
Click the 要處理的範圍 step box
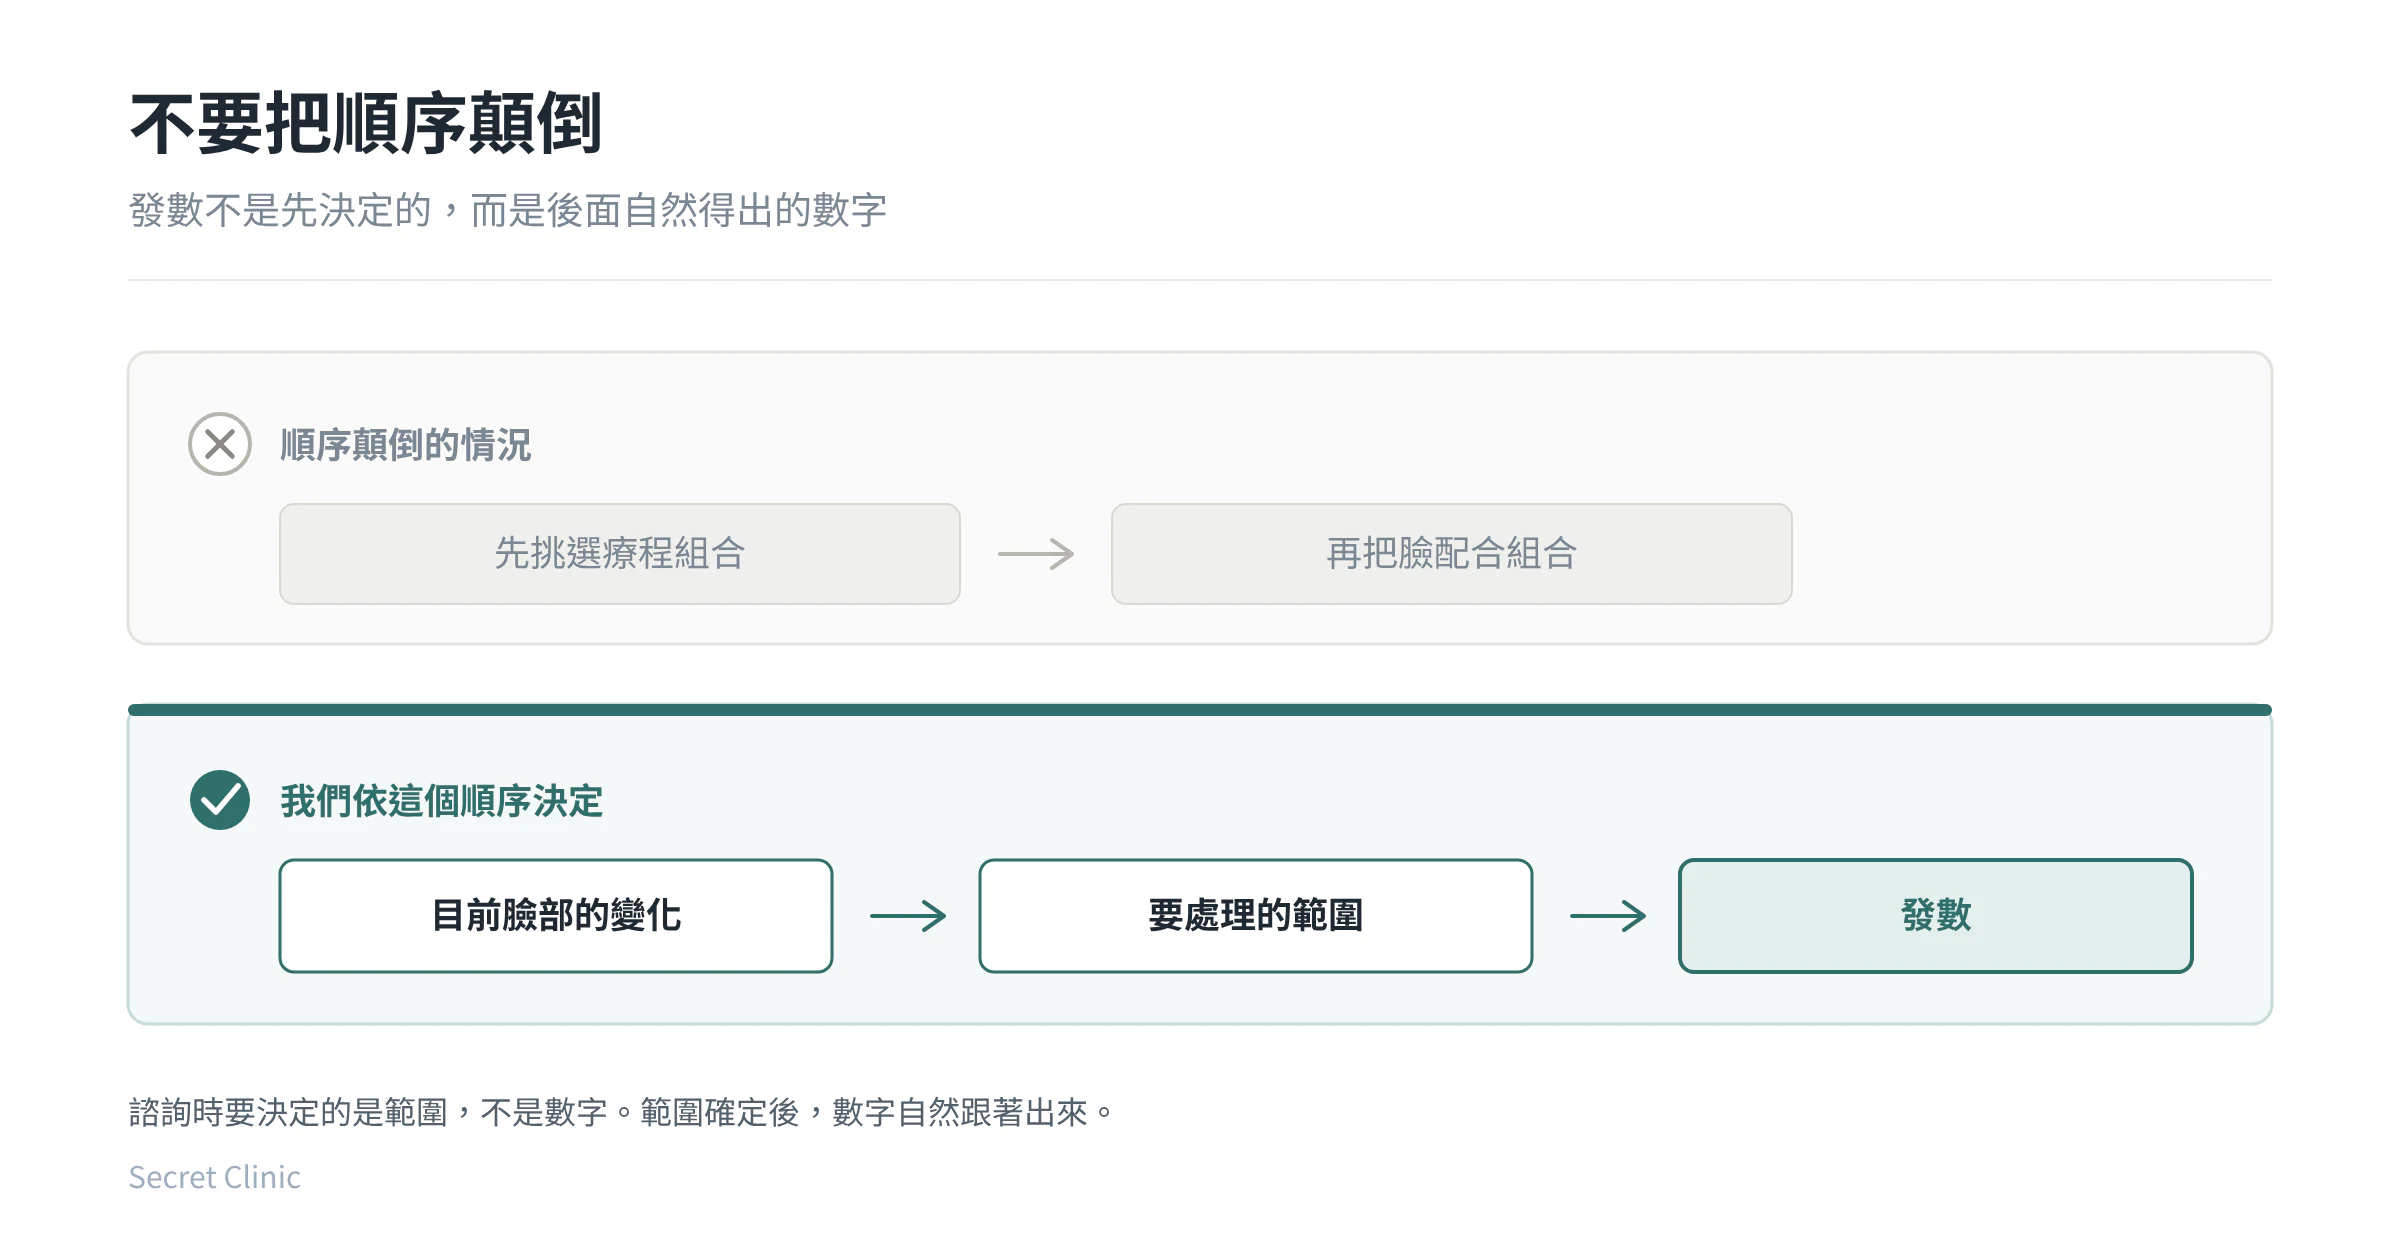1256,916
